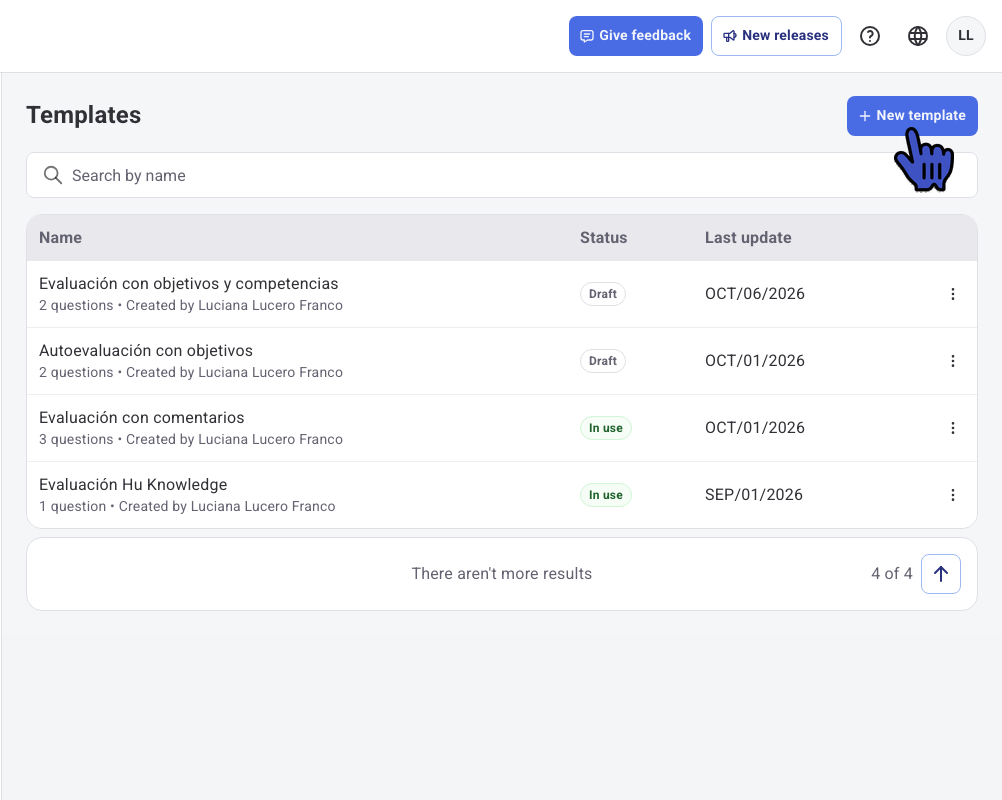This screenshot has height=800, width=1002.
Task: Click 'There aren't more results' message
Action: click(502, 574)
